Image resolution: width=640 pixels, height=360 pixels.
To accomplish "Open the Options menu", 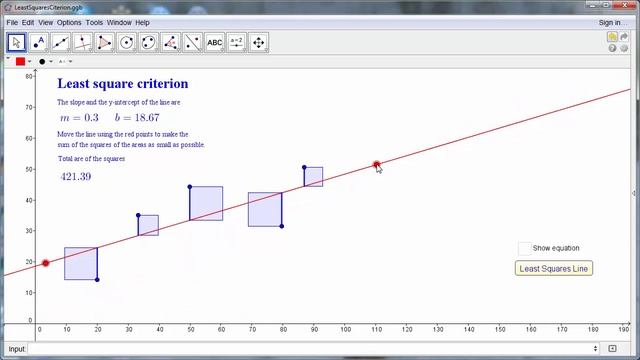I will pos(69,22).
